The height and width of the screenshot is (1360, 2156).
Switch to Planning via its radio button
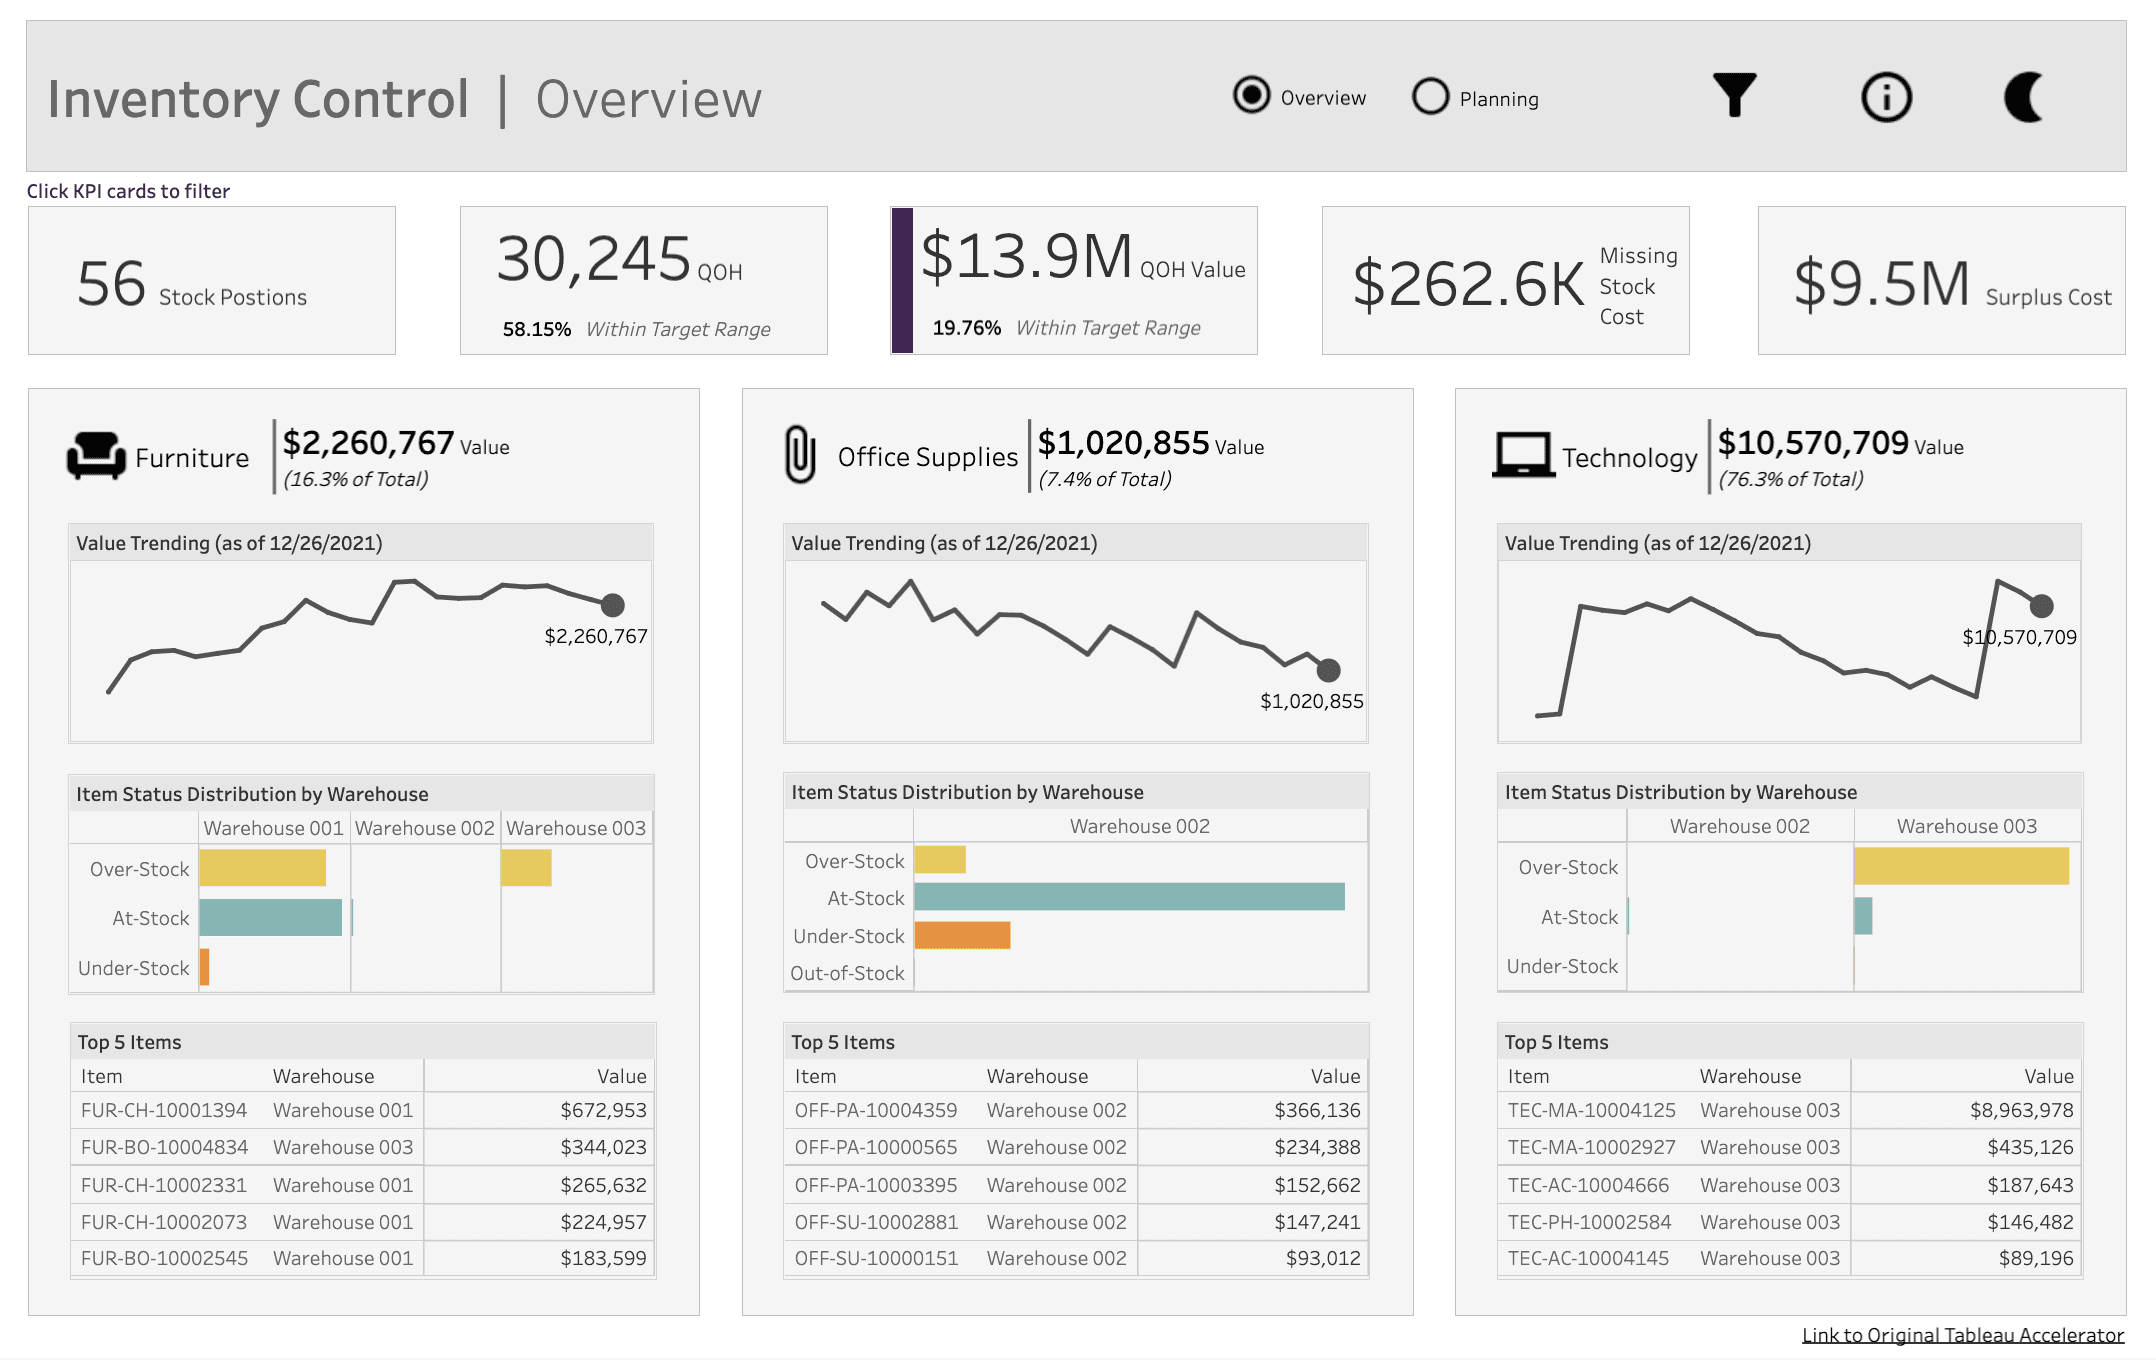coord(1431,97)
